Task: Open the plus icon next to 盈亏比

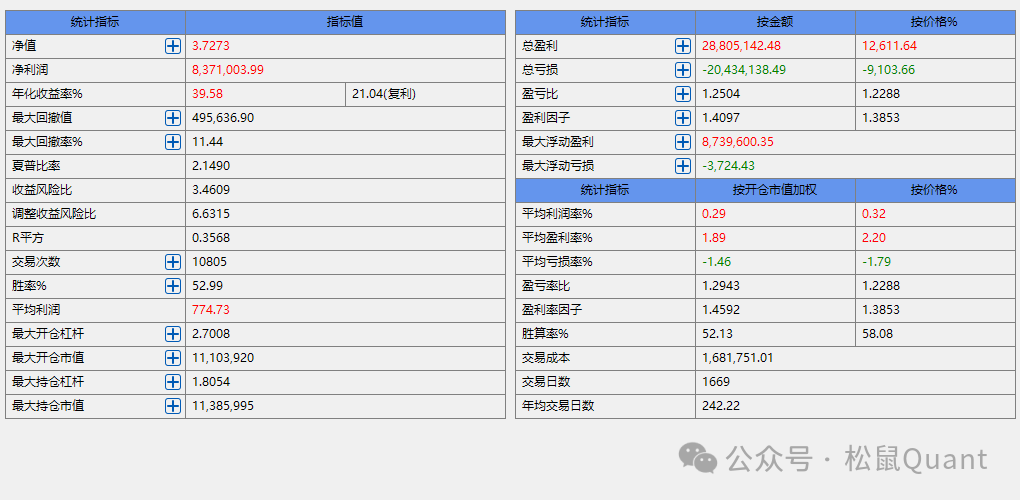Action: coord(683,94)
